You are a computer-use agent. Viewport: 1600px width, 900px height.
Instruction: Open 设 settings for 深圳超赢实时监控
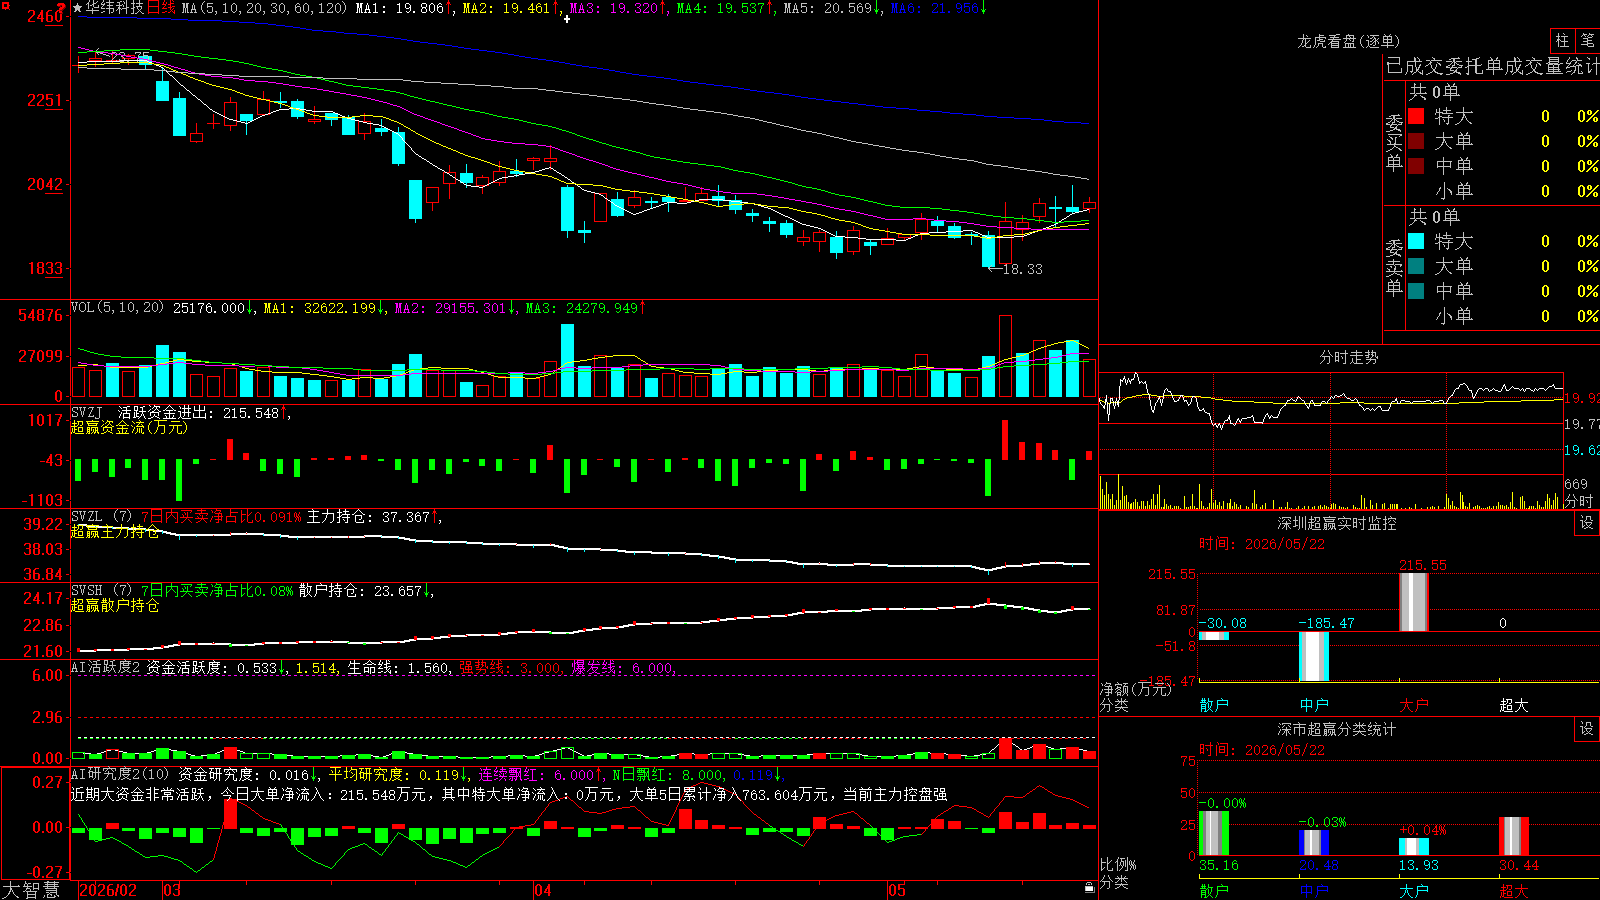1587,523
